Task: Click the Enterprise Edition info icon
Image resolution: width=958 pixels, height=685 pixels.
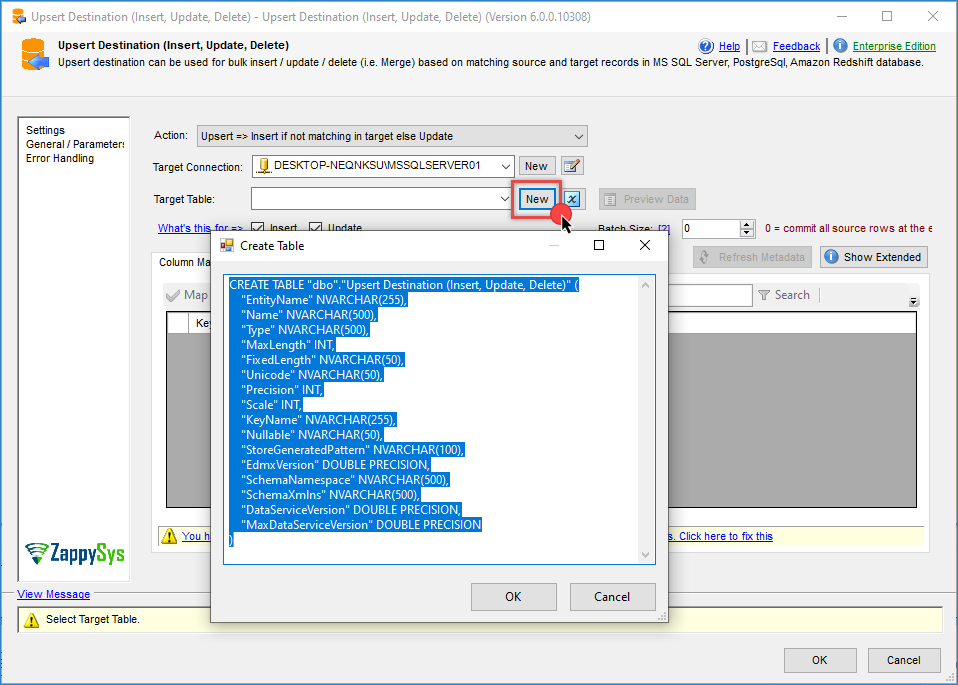Action: point(840,46)
